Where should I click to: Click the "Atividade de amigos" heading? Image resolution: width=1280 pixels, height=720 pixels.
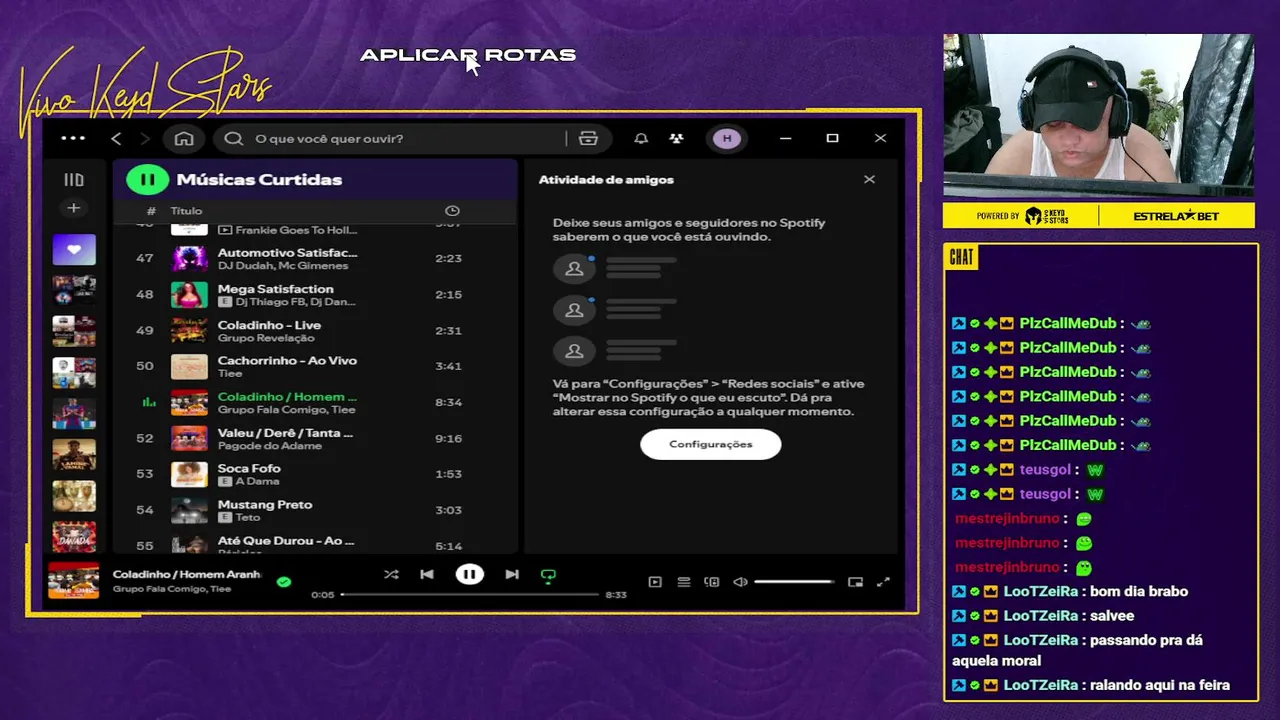click(606, 180)
